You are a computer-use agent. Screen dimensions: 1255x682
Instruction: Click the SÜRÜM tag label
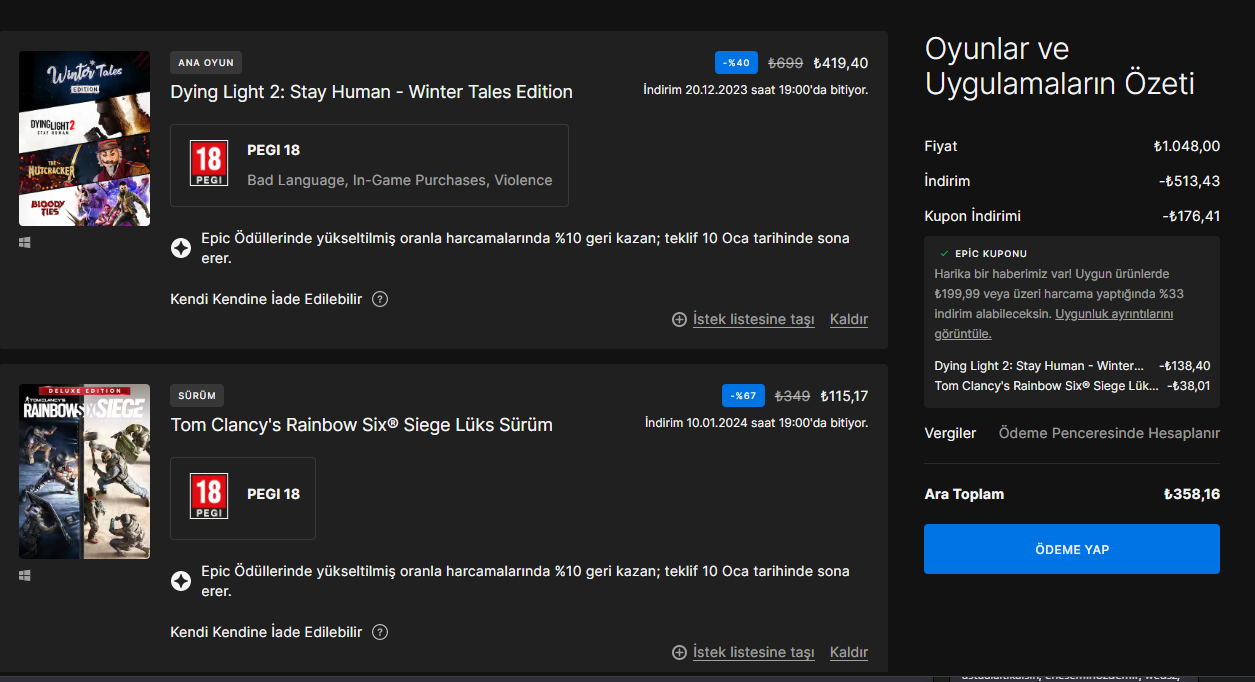(197, 395)
